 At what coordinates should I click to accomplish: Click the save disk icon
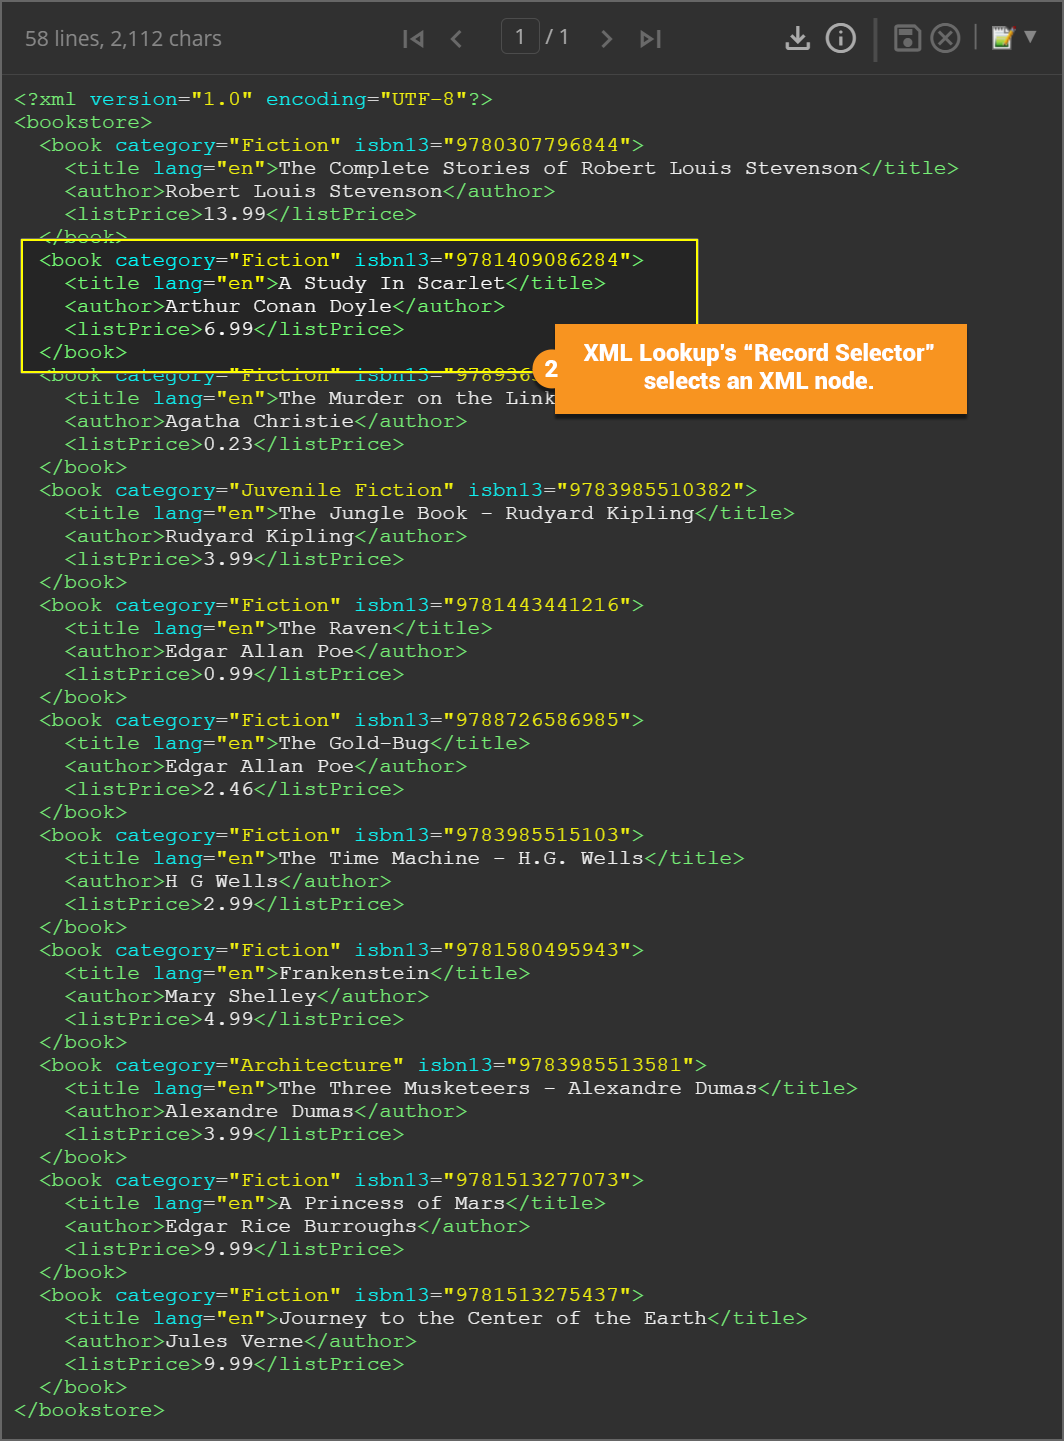[x=907, y=38]
